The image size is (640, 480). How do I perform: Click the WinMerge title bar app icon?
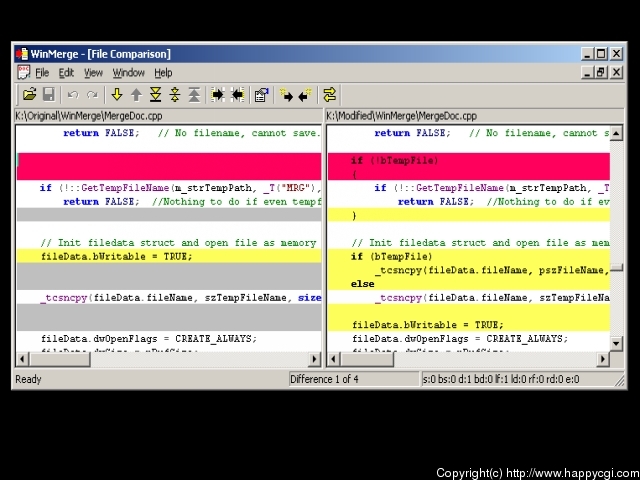22,54
